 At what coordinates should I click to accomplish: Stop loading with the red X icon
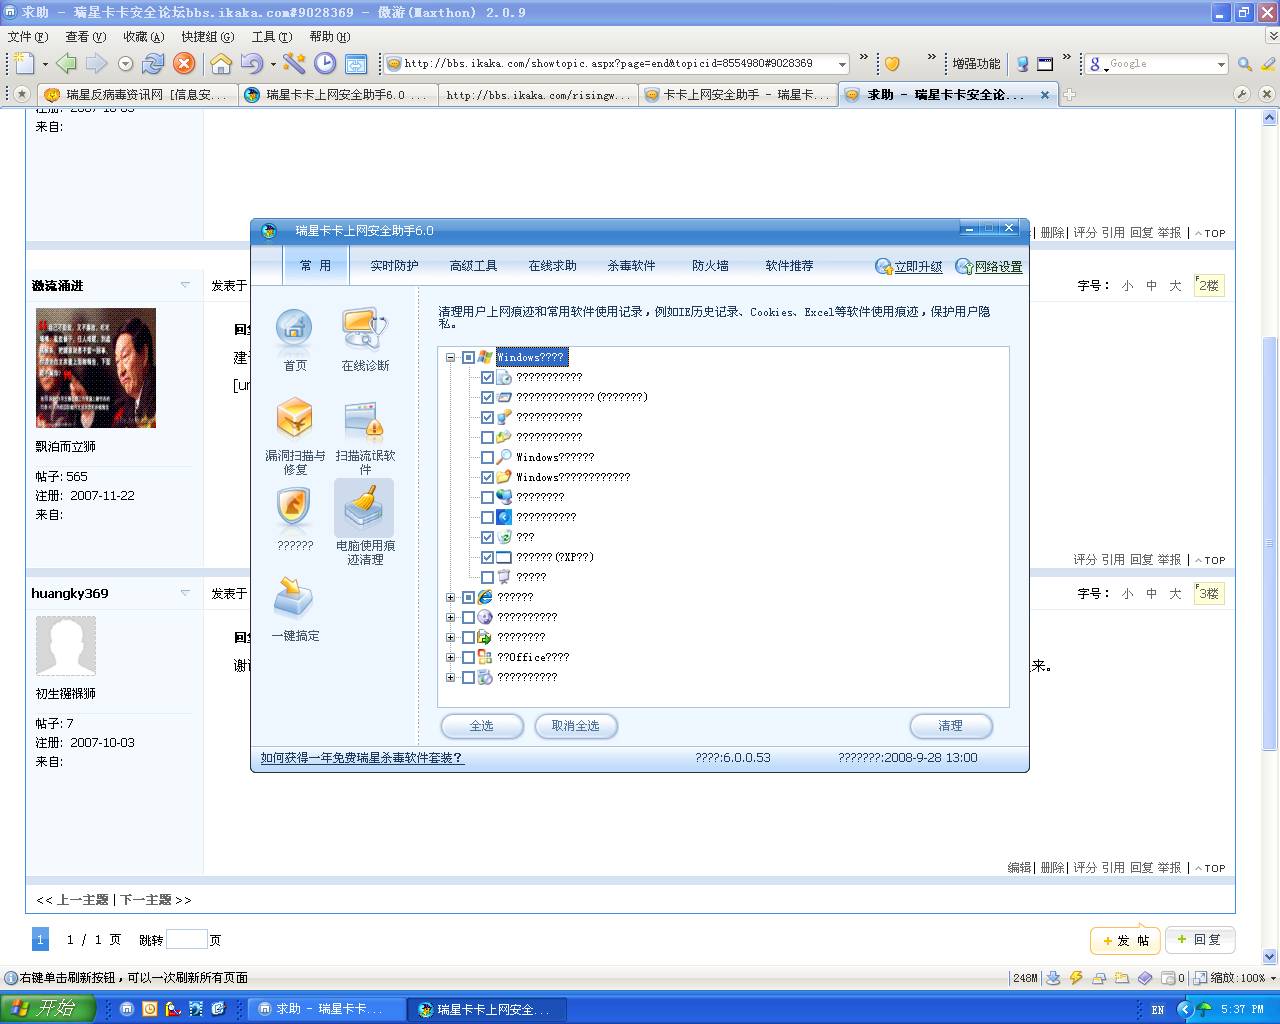pyautogui.click(x=184, y=63)
